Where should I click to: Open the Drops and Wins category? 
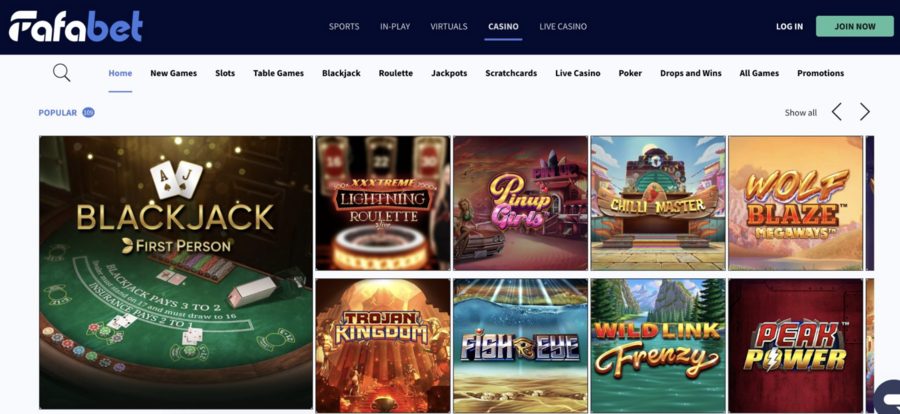(x=690, y=73)
